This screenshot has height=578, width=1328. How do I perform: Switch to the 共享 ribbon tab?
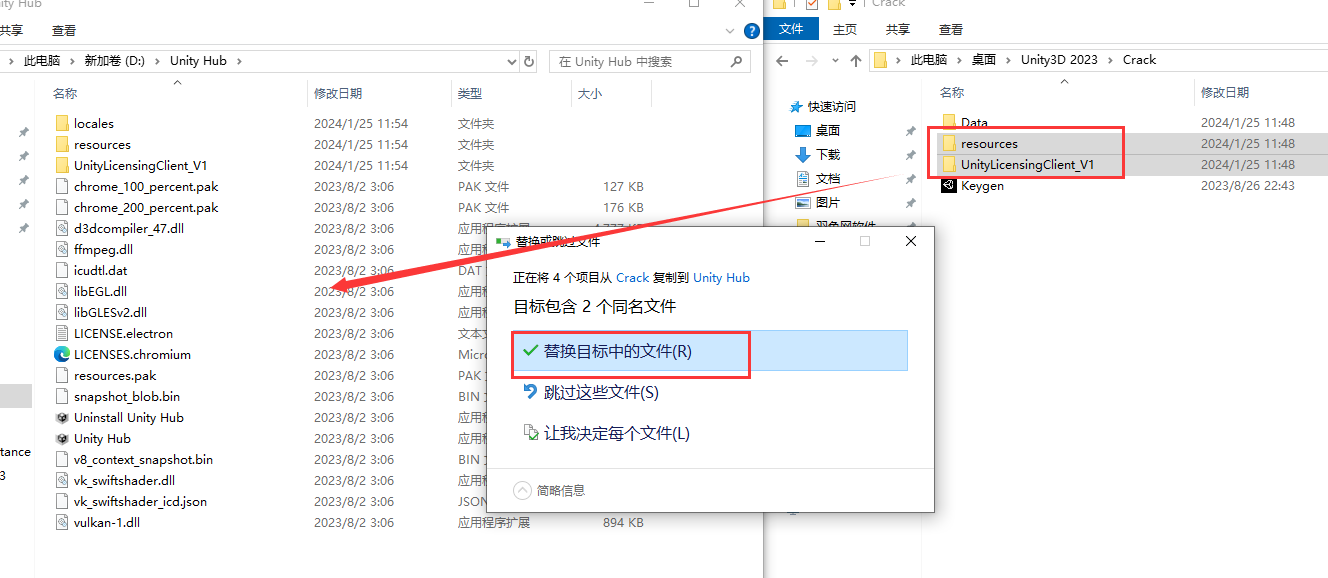click(897, 29)
